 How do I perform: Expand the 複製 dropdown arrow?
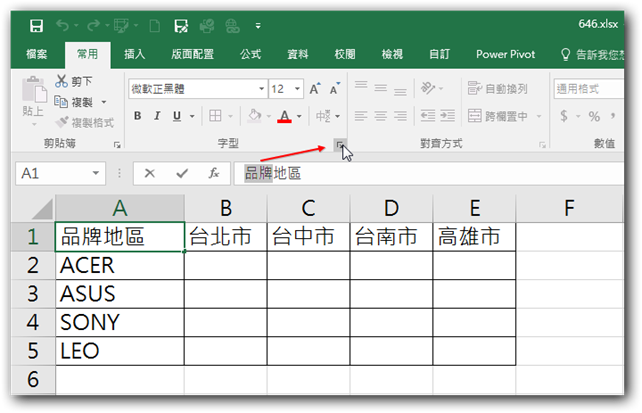point(104,102)
